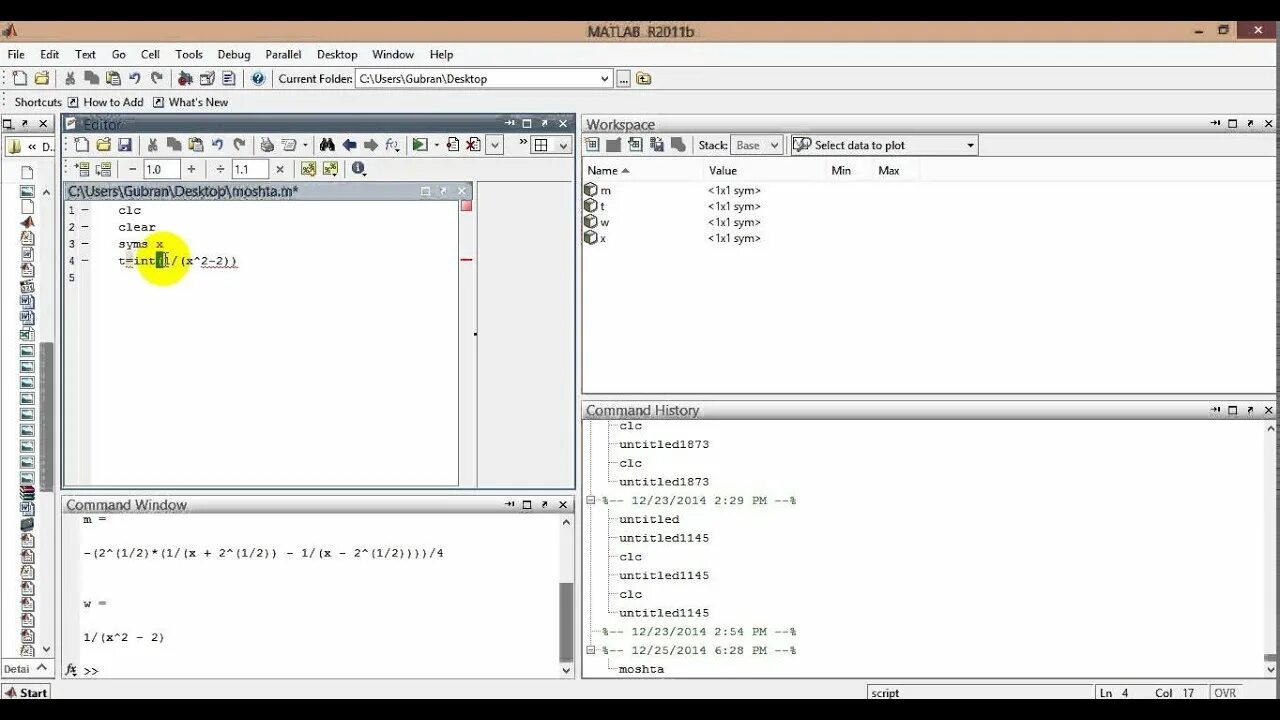Expand the Current Folder path dropdown
This screenshot has width=1280, height=720.
click(x=604, y=78)
